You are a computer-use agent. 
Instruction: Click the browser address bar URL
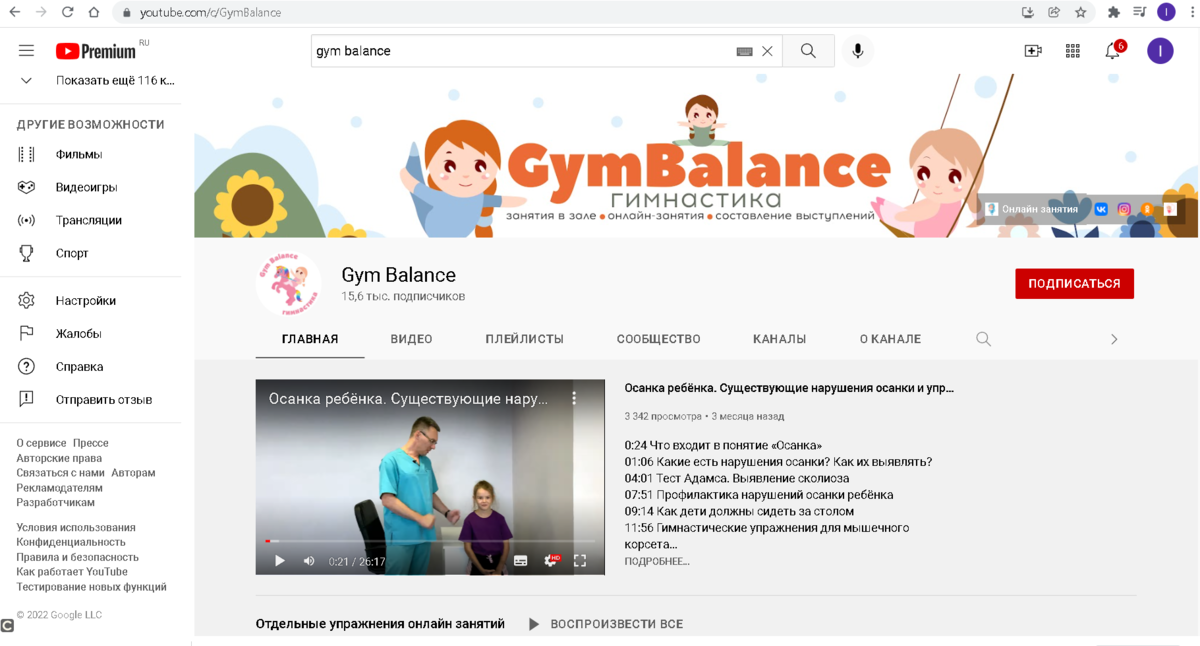click(x=210, y=12)
